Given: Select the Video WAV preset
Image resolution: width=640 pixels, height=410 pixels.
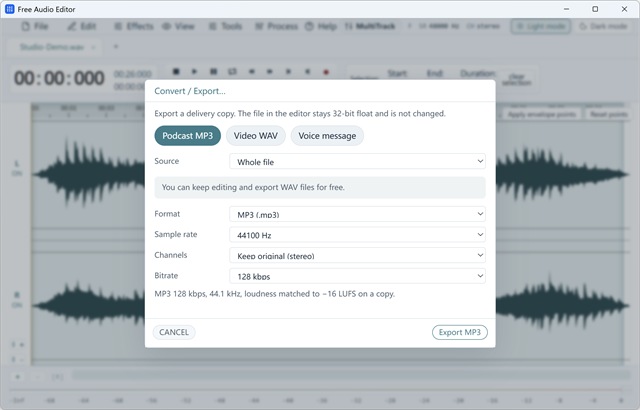Looking at the screenshot, I should tap(256, 136).
